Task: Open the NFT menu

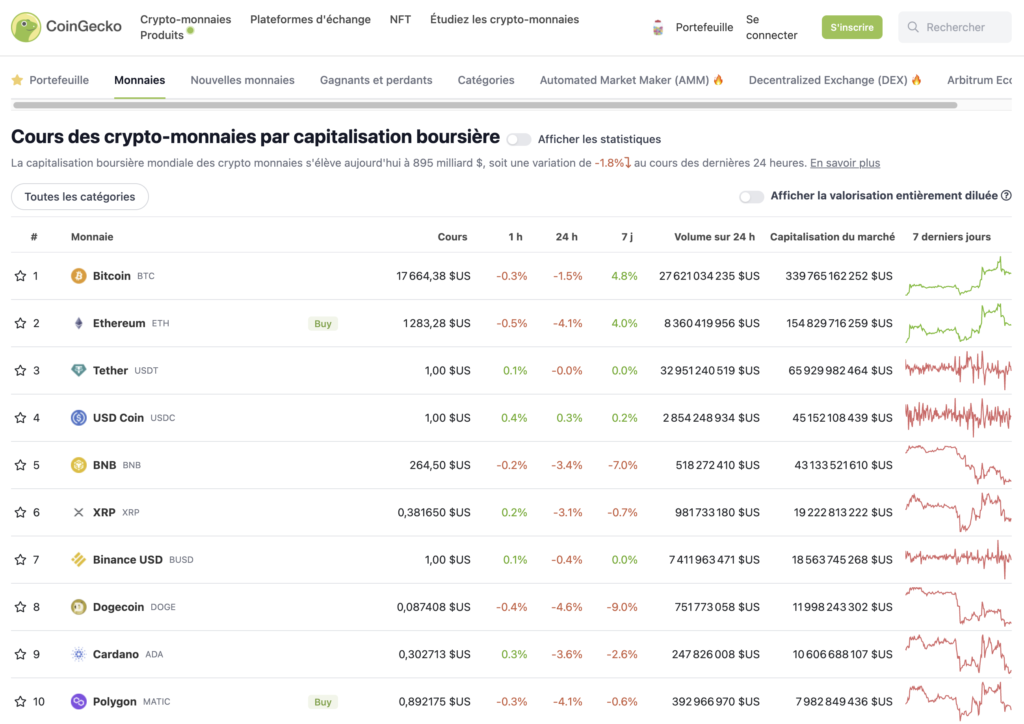Action: [400, 19]
